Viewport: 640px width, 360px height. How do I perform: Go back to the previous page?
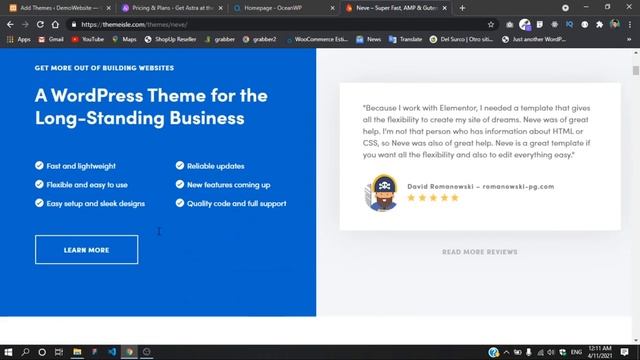click(10, 24)
